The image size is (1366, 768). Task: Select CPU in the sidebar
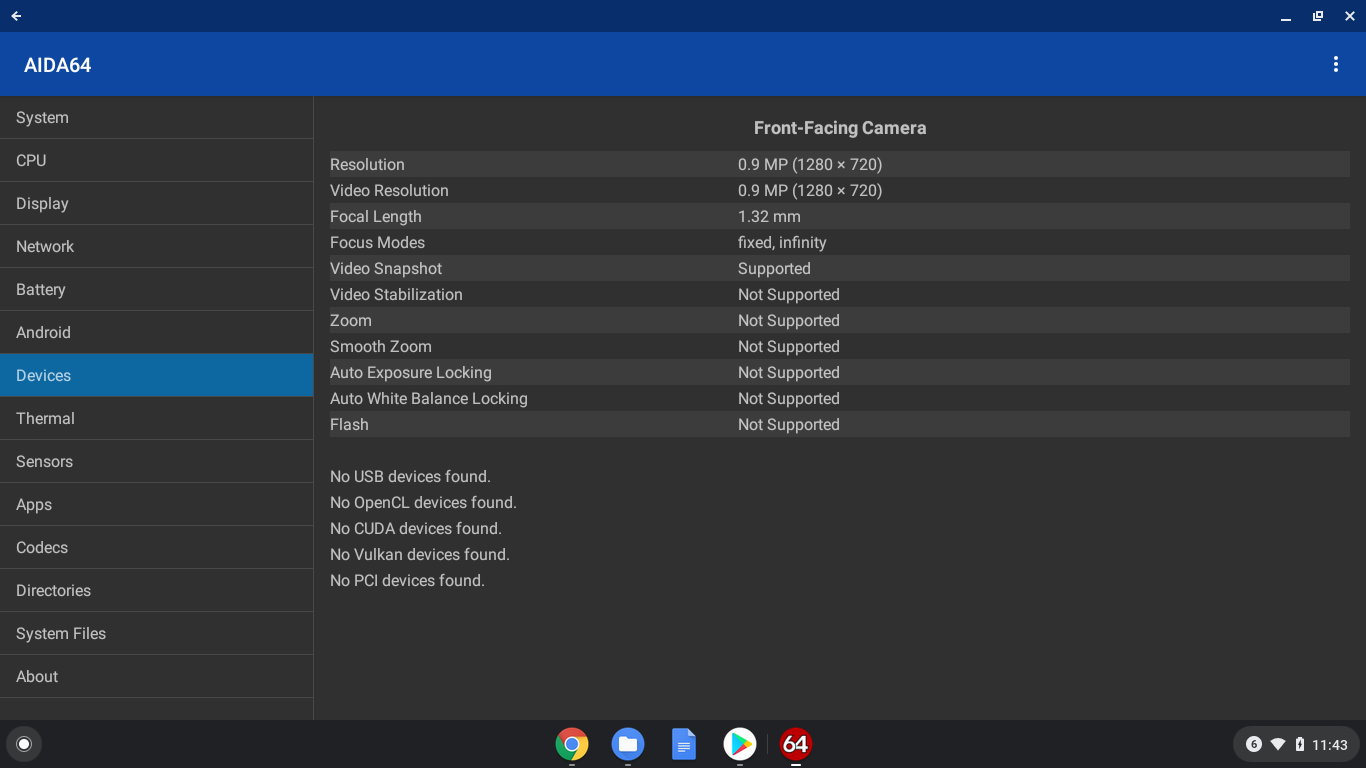(x=157, y=161)
